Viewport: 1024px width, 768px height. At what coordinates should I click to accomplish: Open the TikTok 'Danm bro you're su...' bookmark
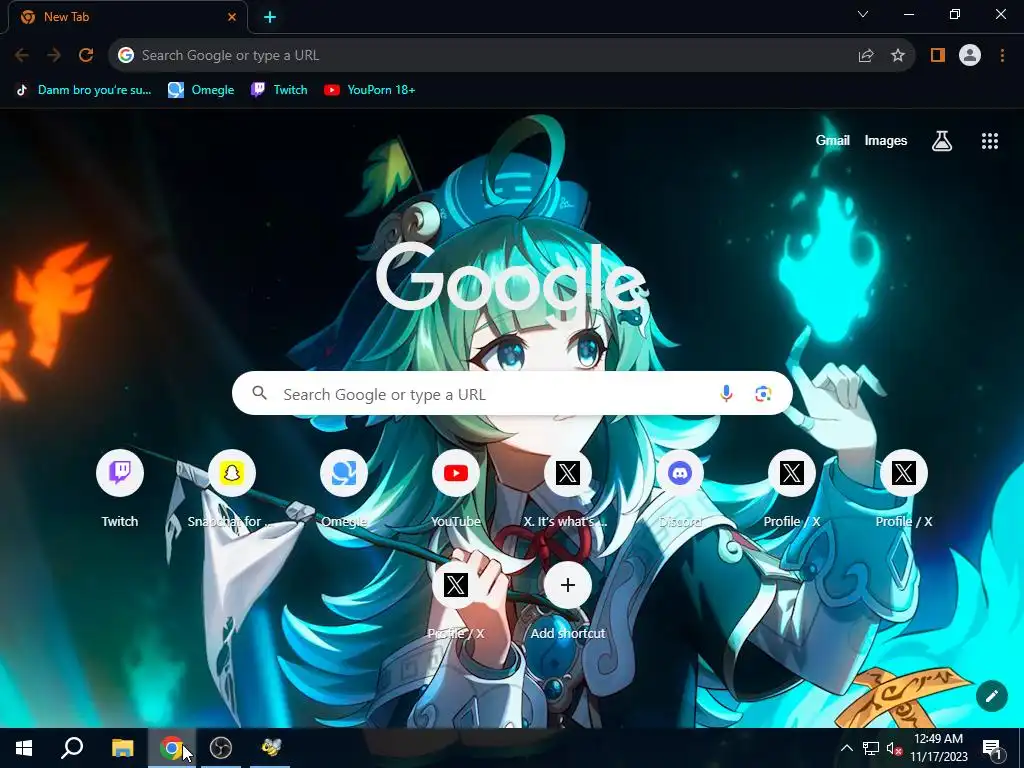tap(84, 90)
